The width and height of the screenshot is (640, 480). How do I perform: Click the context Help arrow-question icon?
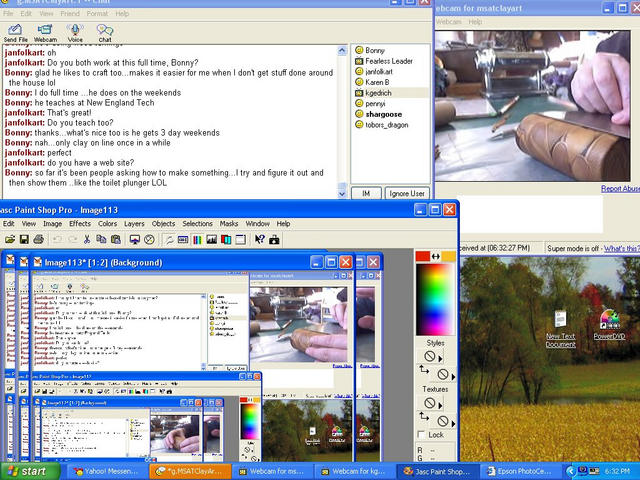(x=260, y=239)
